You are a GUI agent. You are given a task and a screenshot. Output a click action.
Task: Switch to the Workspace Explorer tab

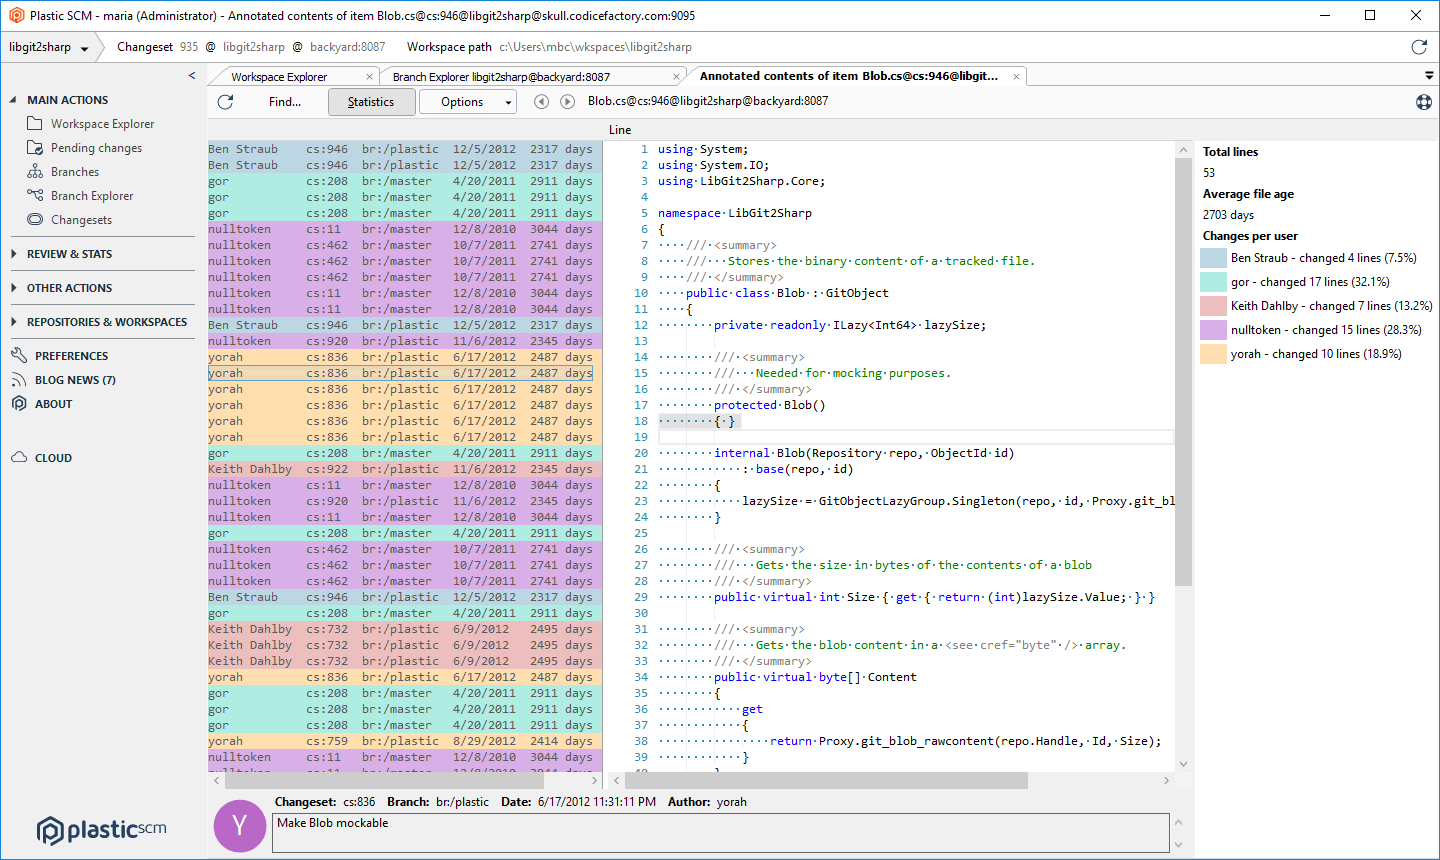(x=279, y=77)
